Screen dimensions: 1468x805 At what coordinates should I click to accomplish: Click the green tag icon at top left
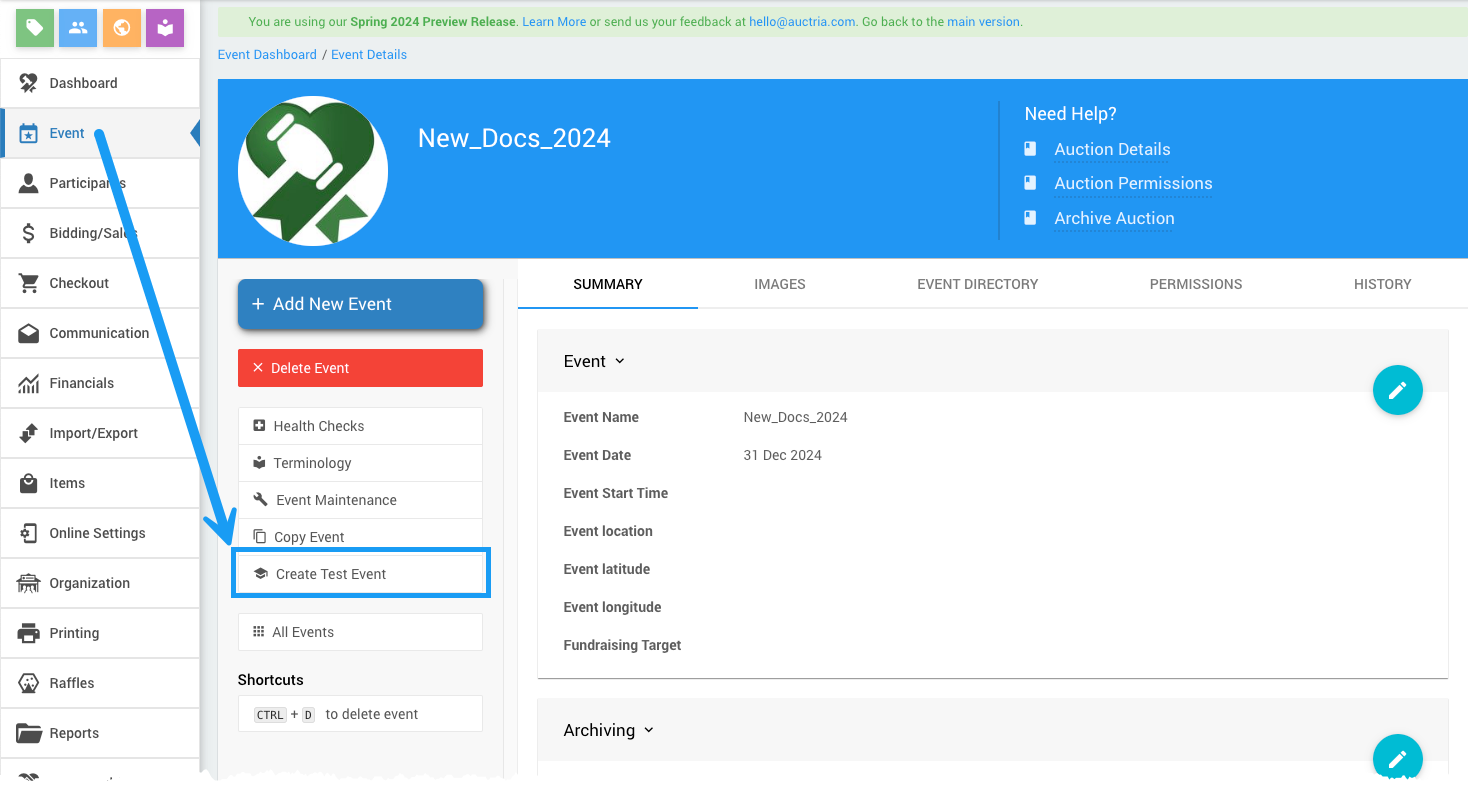click(35, 28)
